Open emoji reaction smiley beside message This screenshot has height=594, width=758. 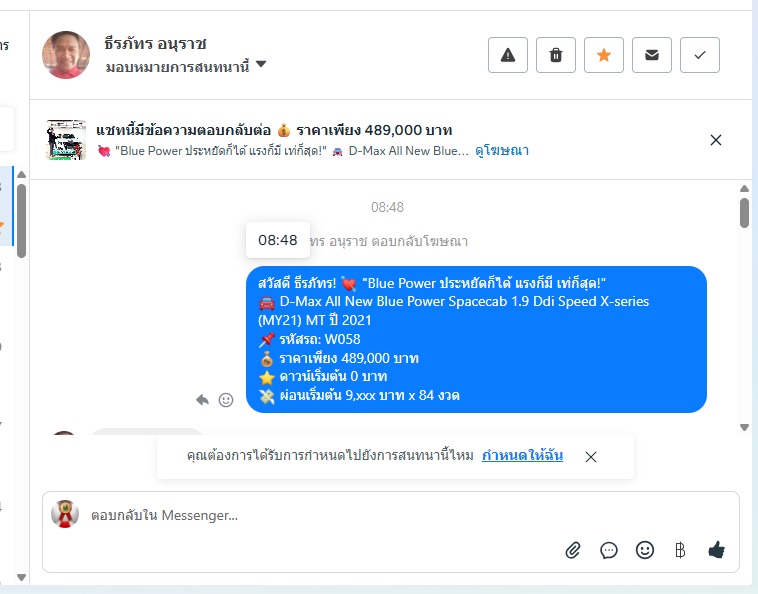point(226,400)
